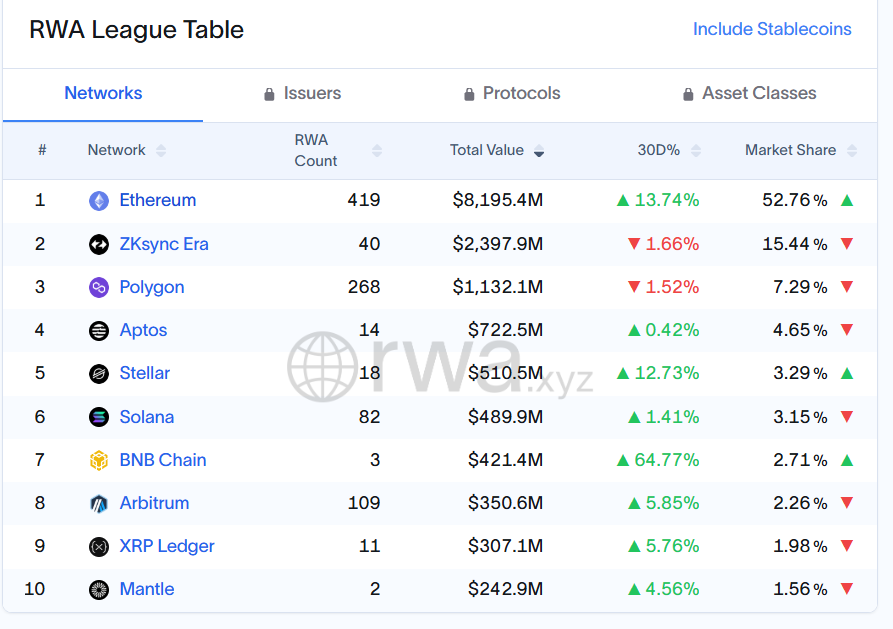Viewport: 893px width, 629px height.
Task: Open the BNB Chain network link
Action: (x=163, y=460)
